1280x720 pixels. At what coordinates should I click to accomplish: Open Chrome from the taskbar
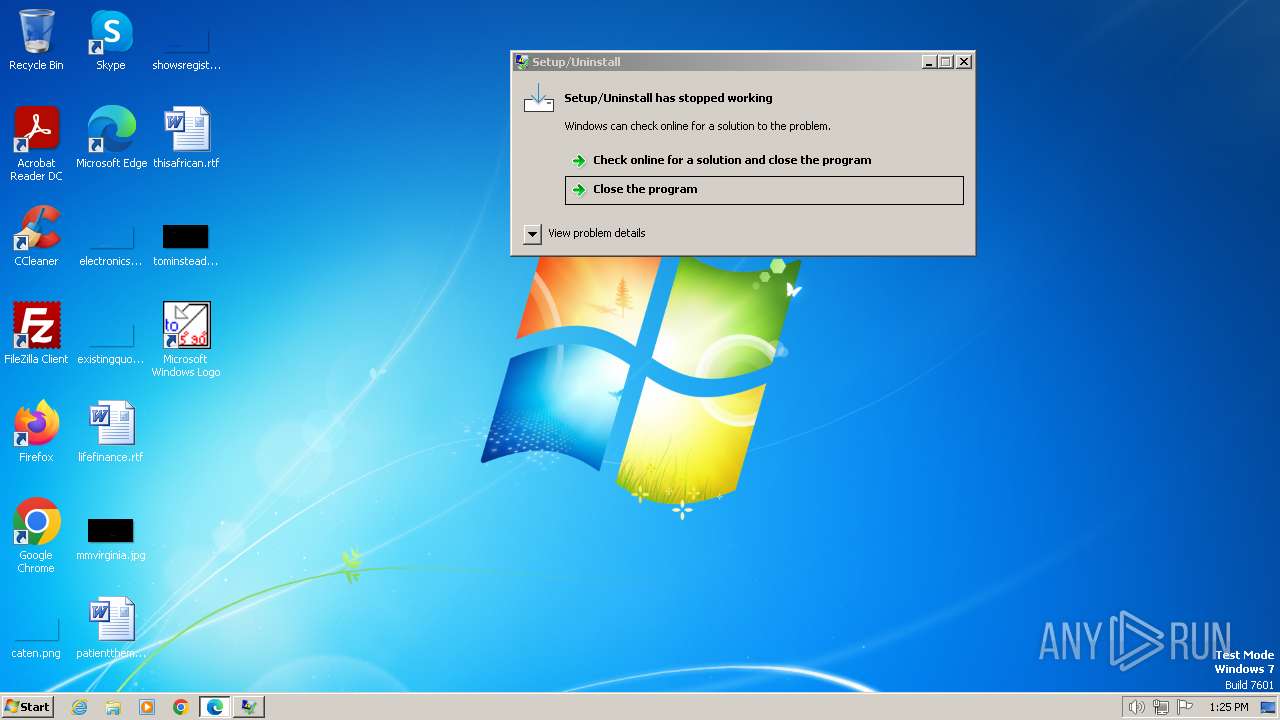click(x=181, y=707)
